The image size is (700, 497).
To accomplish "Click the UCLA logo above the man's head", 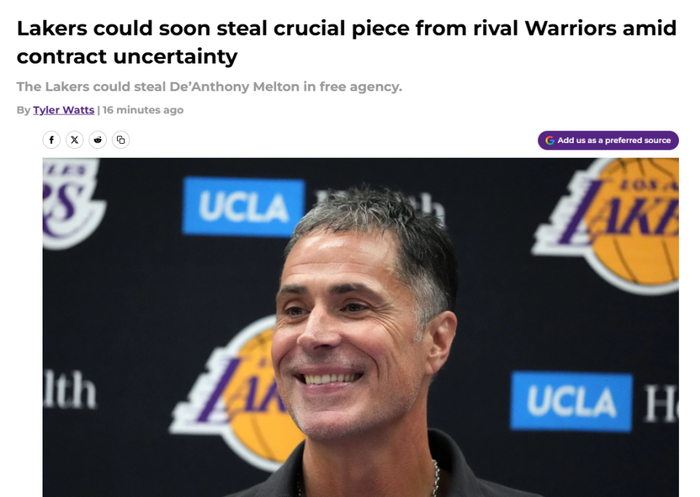I will [x=243, y=206].
